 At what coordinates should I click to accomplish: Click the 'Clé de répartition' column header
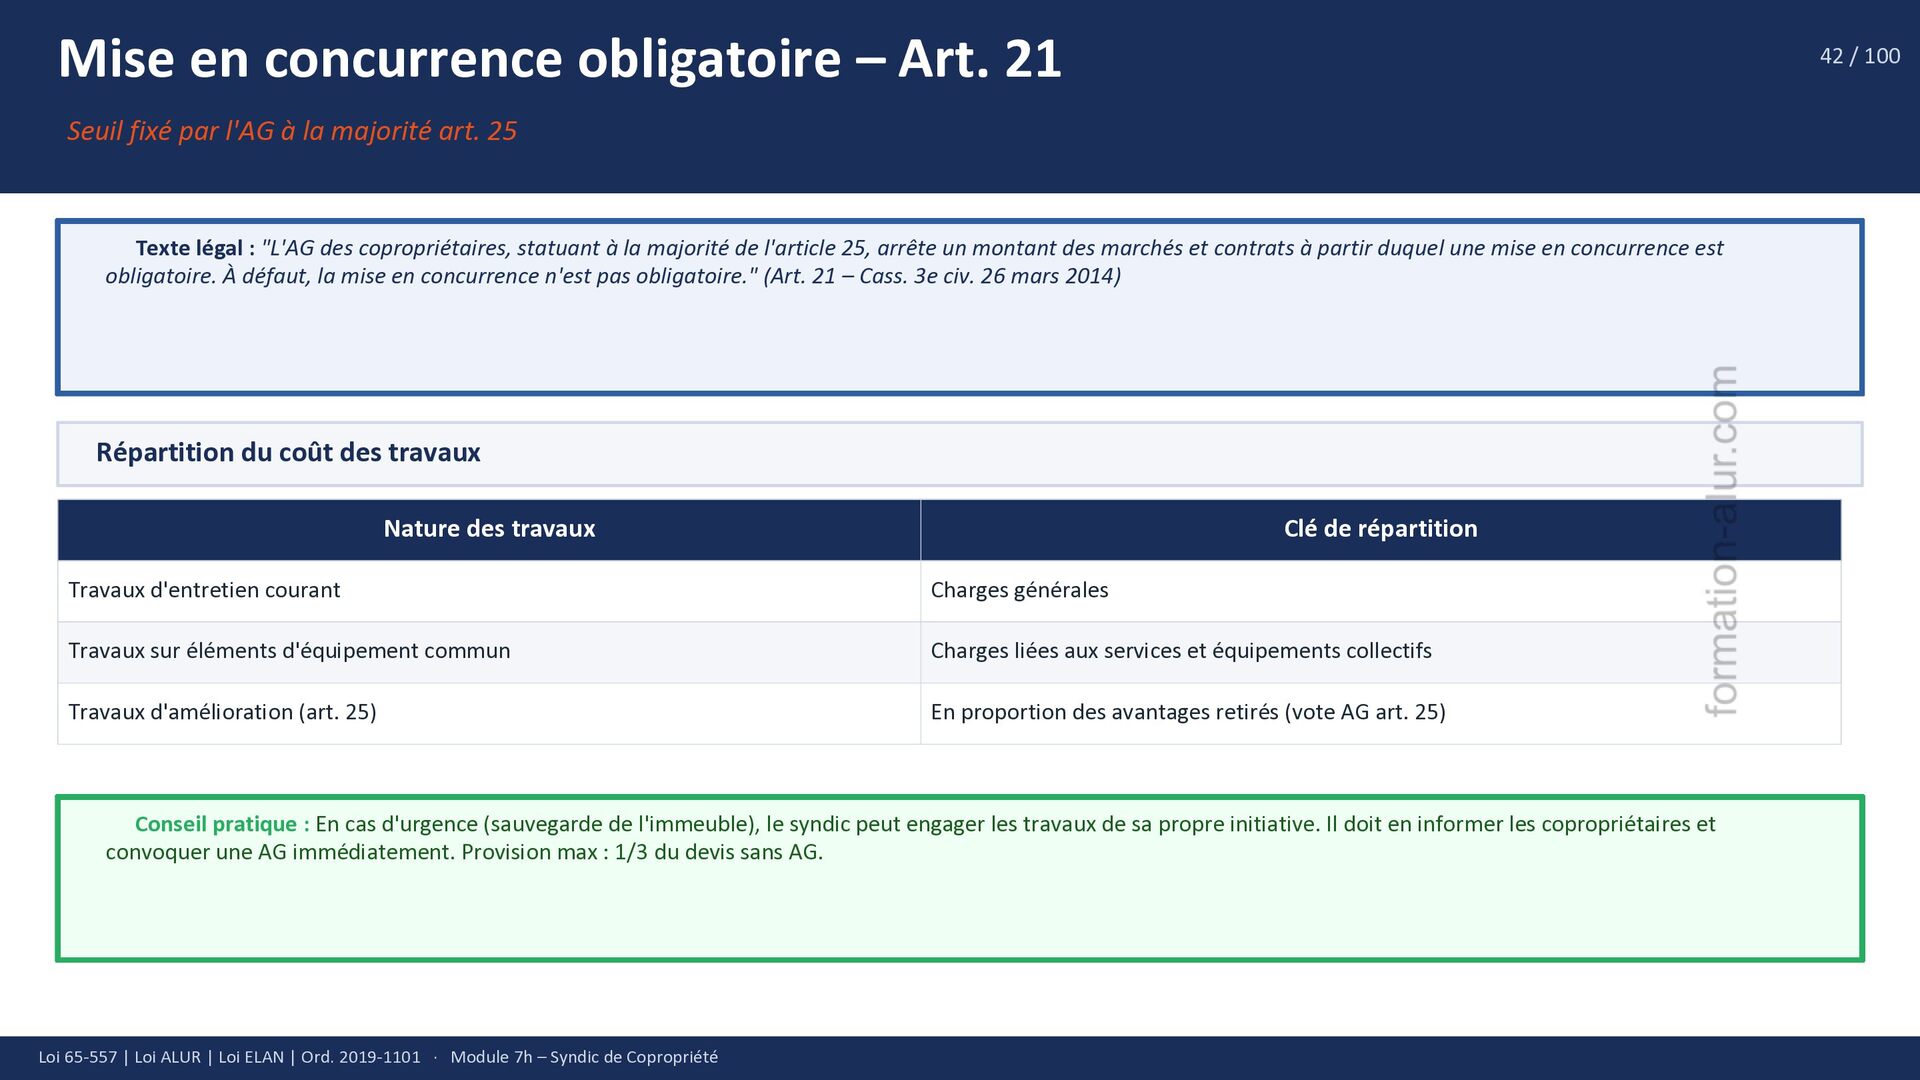pyautogui.click(x=1380, y=529)
